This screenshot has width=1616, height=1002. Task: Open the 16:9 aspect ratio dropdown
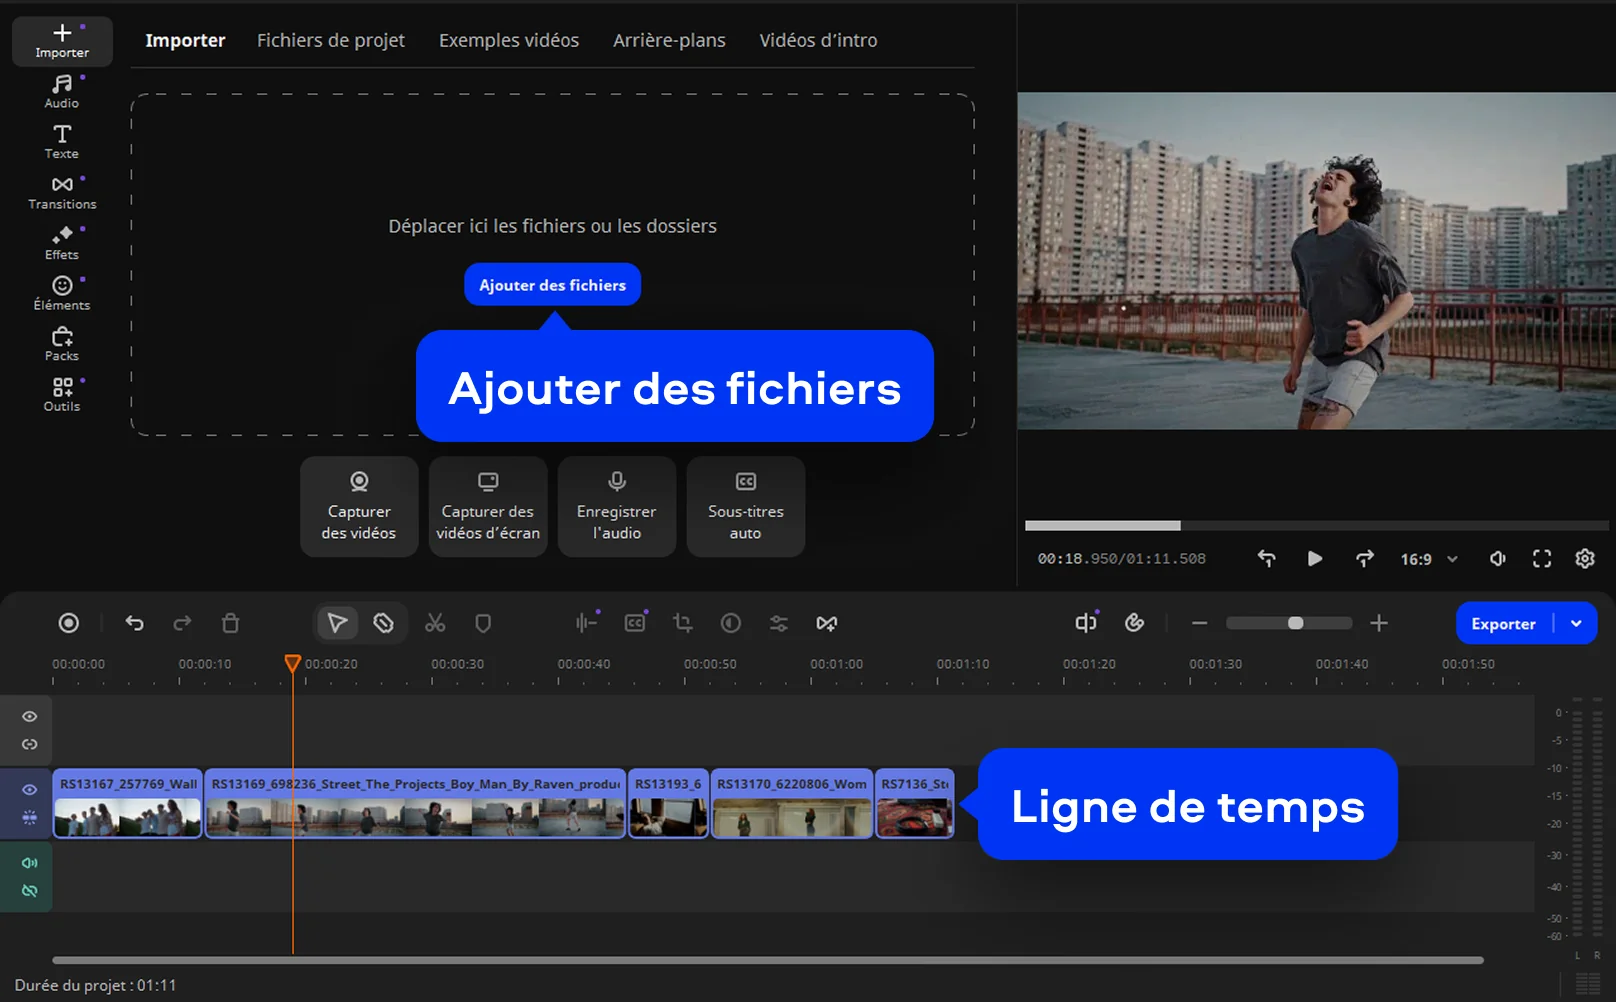pos(1429,559)
